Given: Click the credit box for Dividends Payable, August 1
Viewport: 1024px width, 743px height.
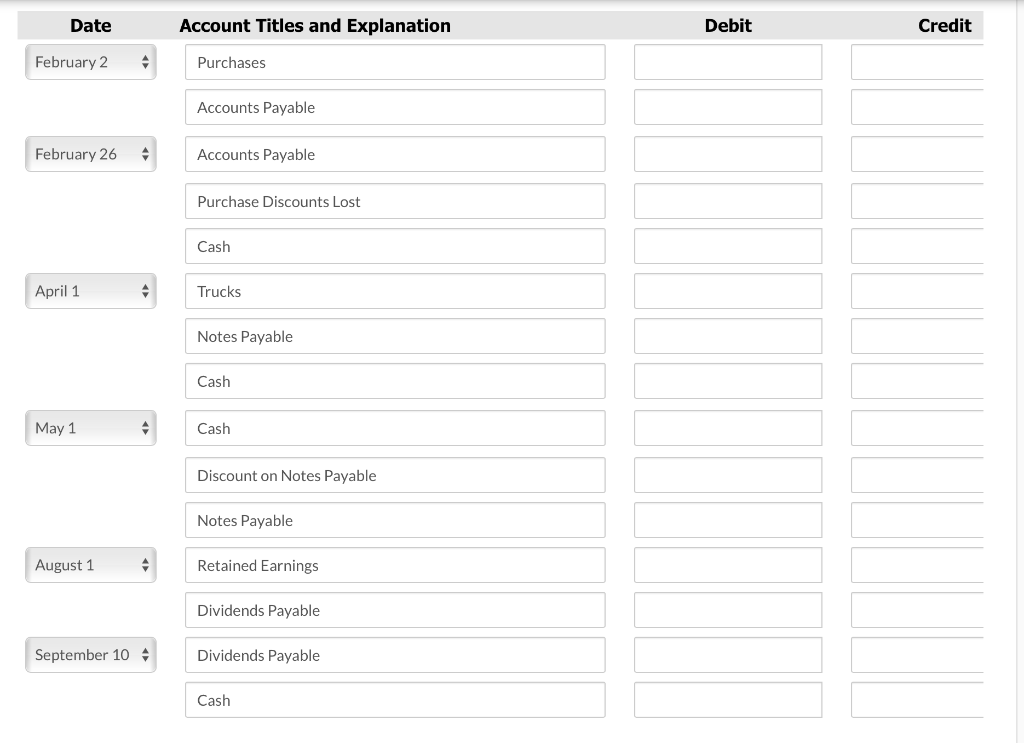Looking at the screenshot, I should pos(916,610).
